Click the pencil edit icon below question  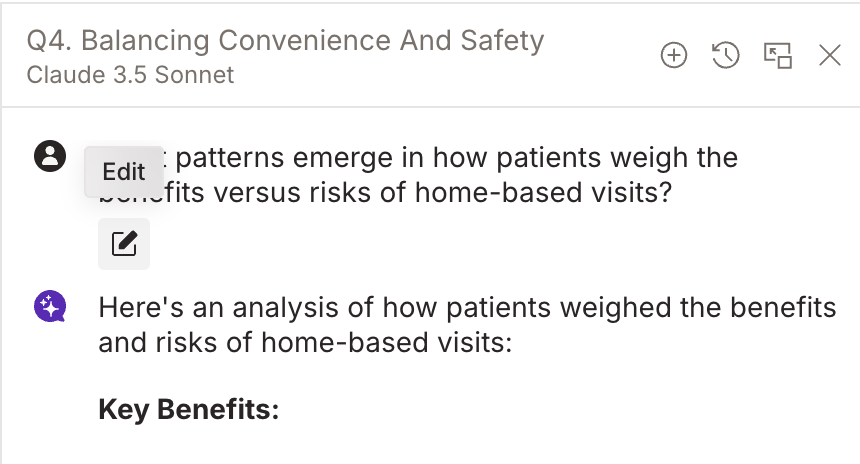point(124,244)
